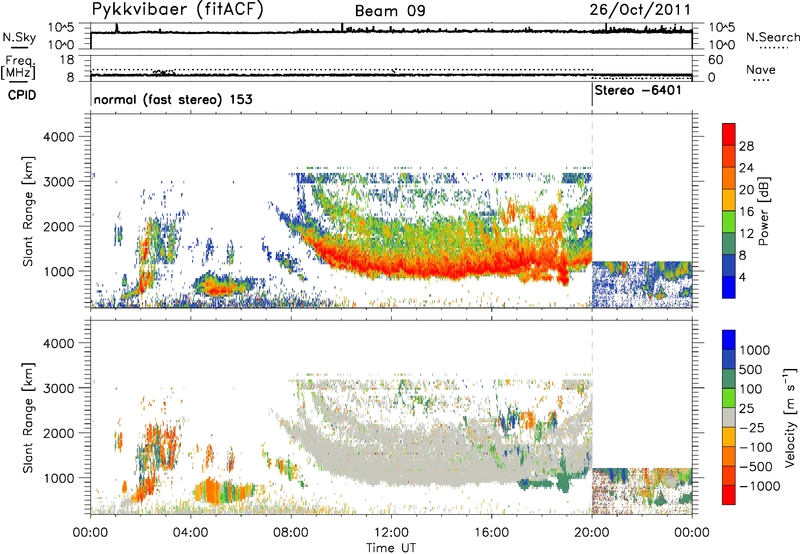The image size is (800, 554).
Task: Click 'normal (fast stereo) 153' text
Action: (173, 99)
